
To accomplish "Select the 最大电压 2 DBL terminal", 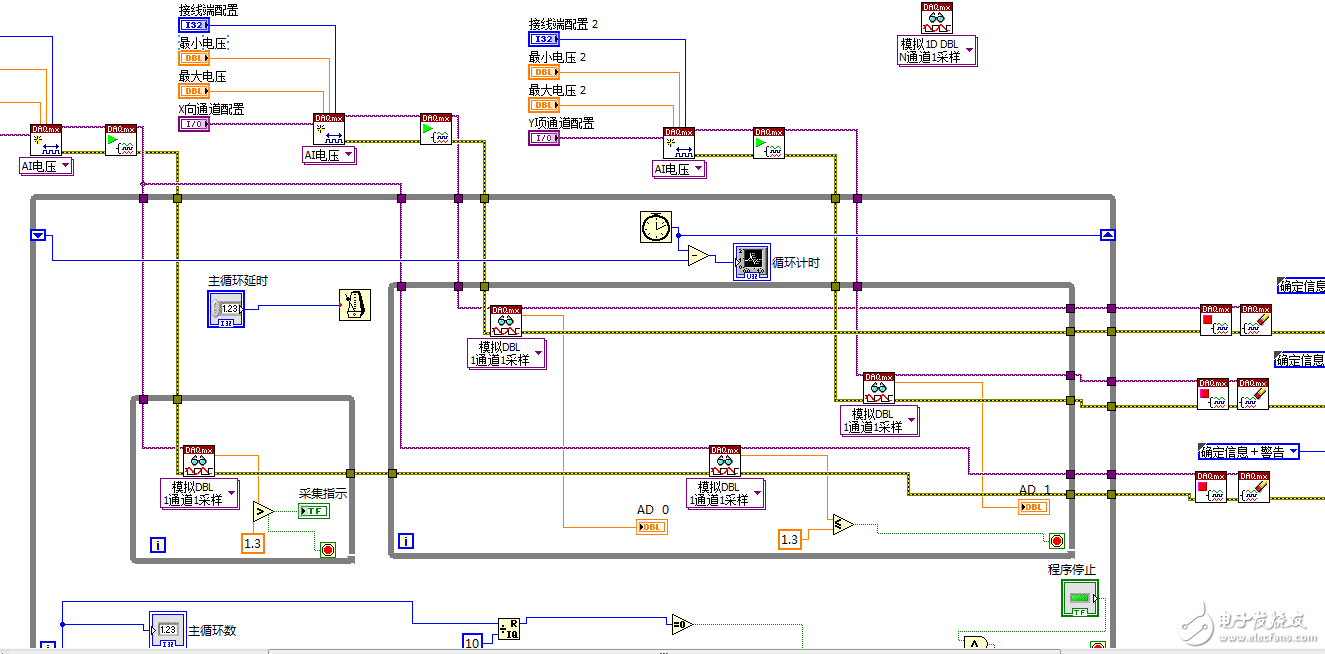I will tap(543, 105).
